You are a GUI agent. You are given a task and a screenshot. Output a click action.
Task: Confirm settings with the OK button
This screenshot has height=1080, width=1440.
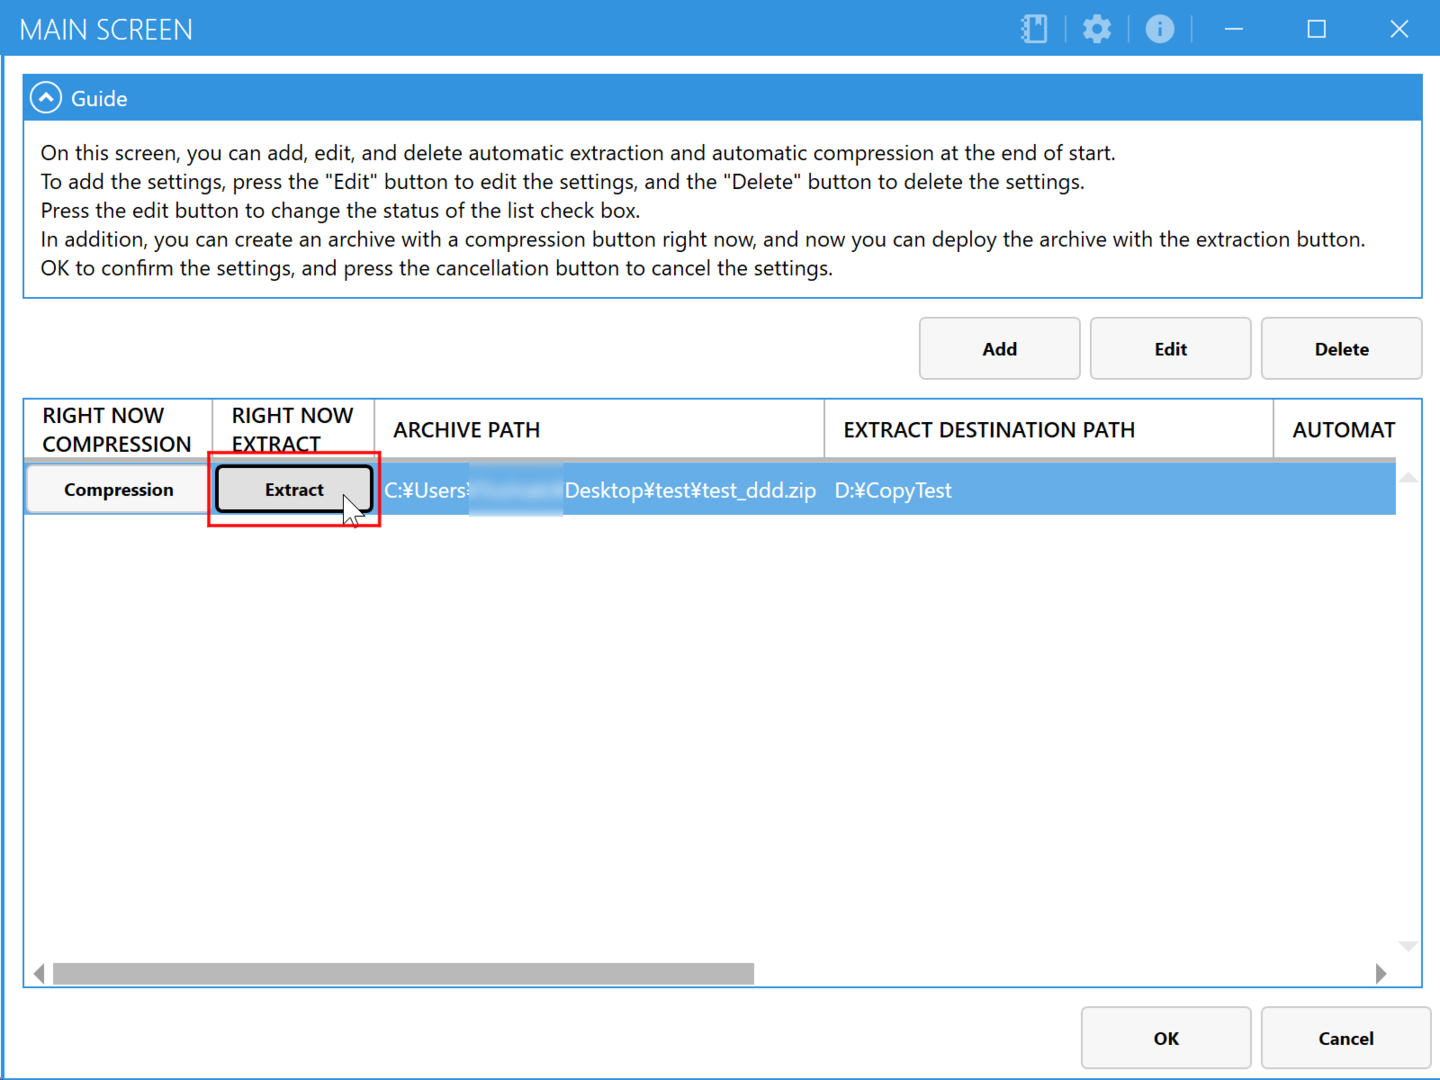(1165, 1038)
